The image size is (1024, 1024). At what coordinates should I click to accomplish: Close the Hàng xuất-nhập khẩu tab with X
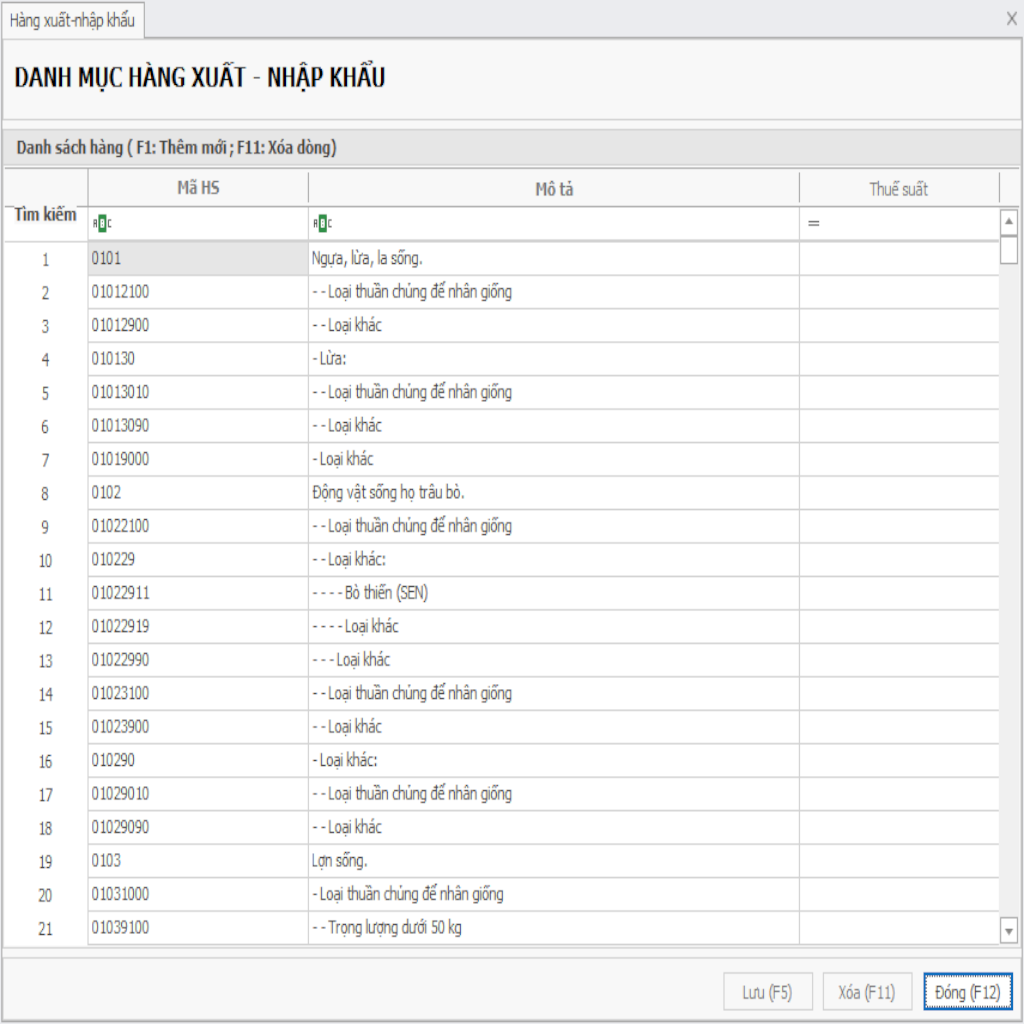(1011, 18)
